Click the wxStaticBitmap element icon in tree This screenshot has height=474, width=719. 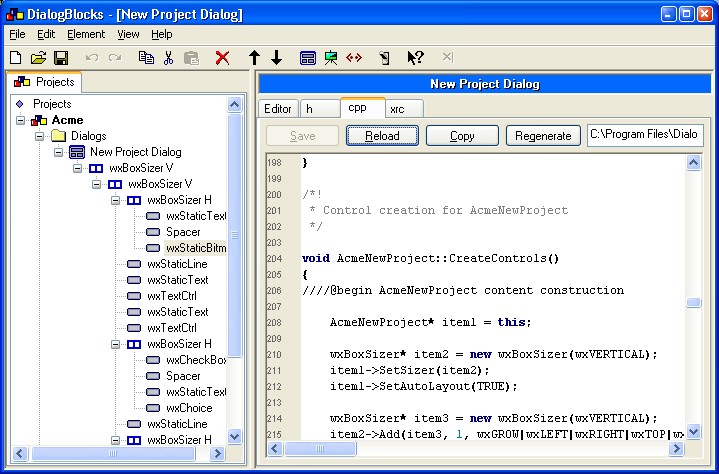(153, 248)
